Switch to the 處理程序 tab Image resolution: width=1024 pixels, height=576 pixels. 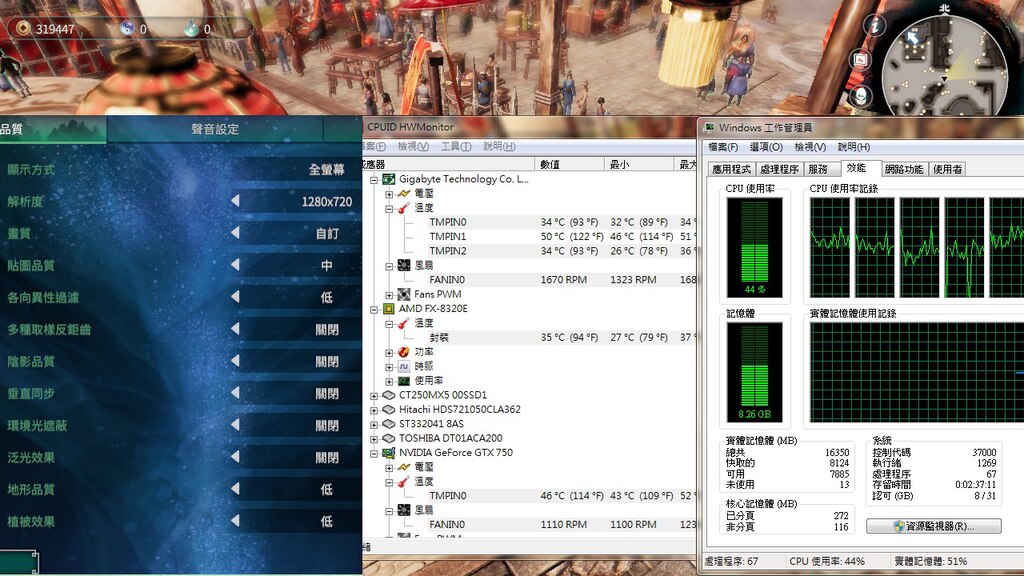(779, 169)
